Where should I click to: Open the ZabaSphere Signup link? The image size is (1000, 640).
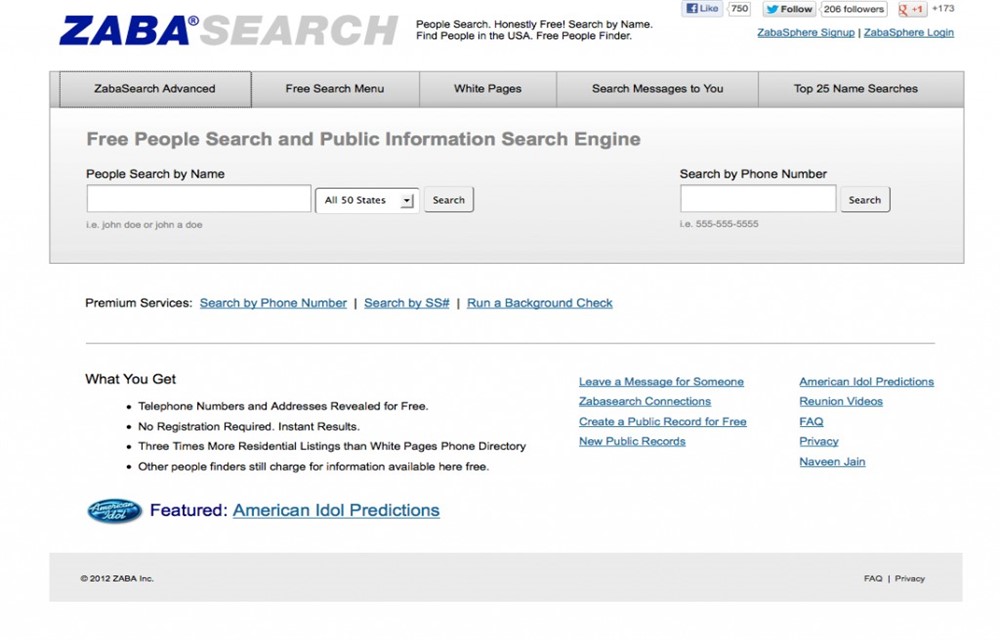click(805, 33)
